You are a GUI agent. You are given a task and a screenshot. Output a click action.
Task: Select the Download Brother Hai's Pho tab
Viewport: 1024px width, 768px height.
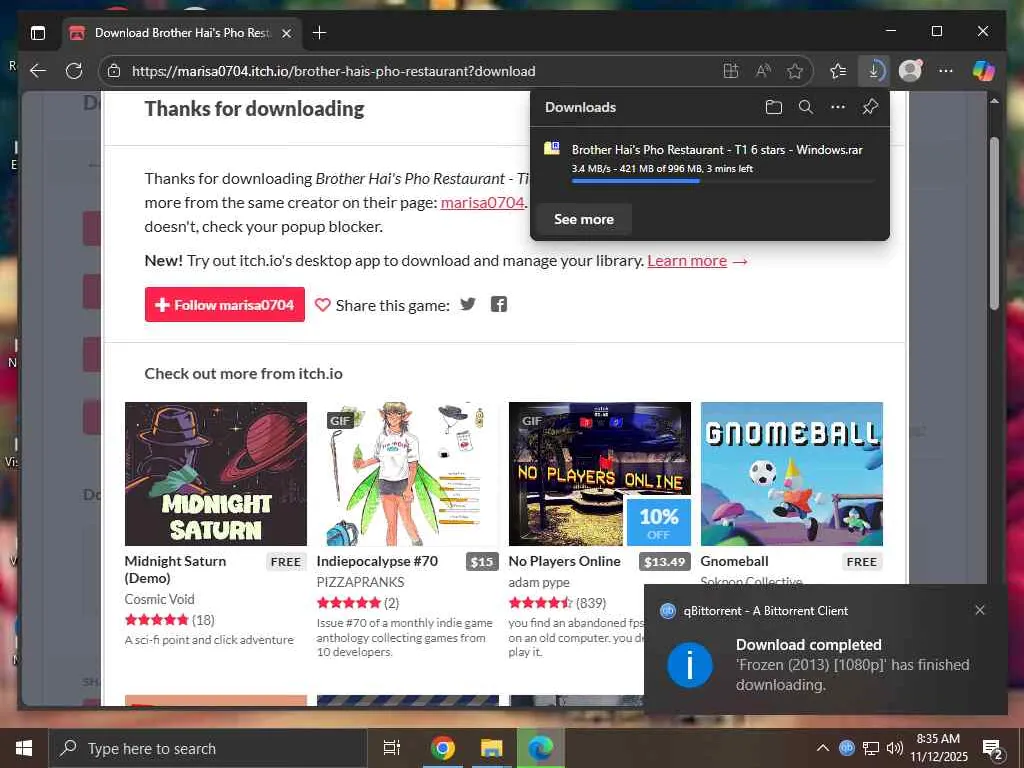182,33
